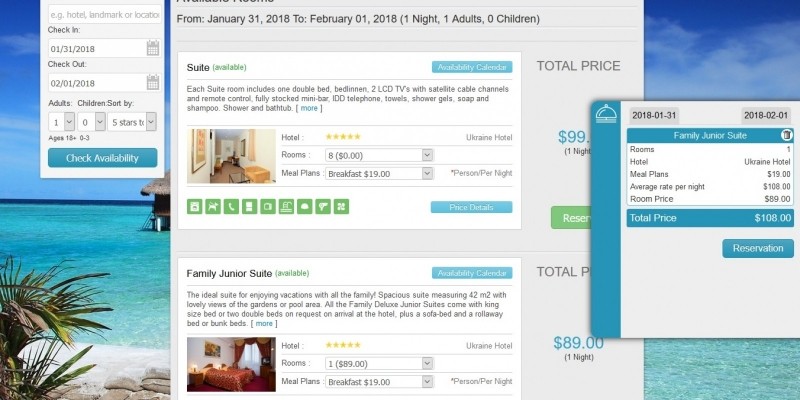The height and width of the screenshot is (400, 800).
Task: Delete Family Junior Suite from cart
Action: pos(786,135)
